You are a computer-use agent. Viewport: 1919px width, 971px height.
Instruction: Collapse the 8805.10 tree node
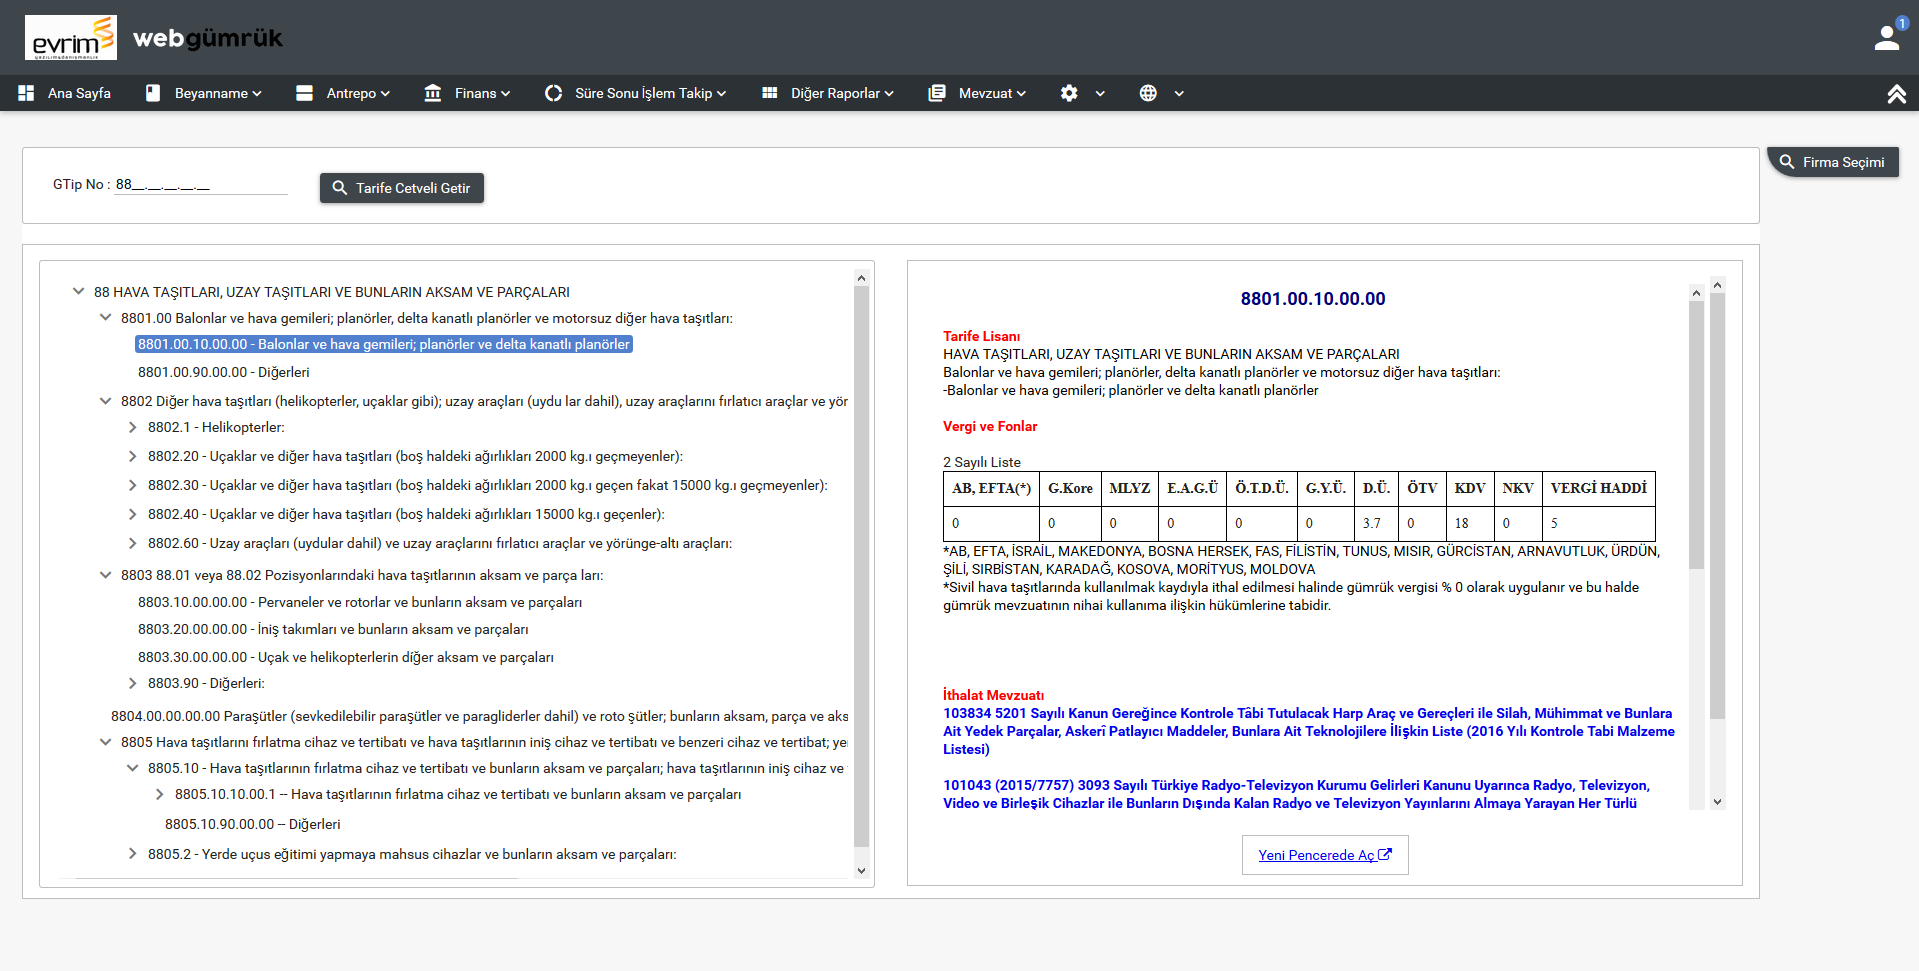coord(133,768)
